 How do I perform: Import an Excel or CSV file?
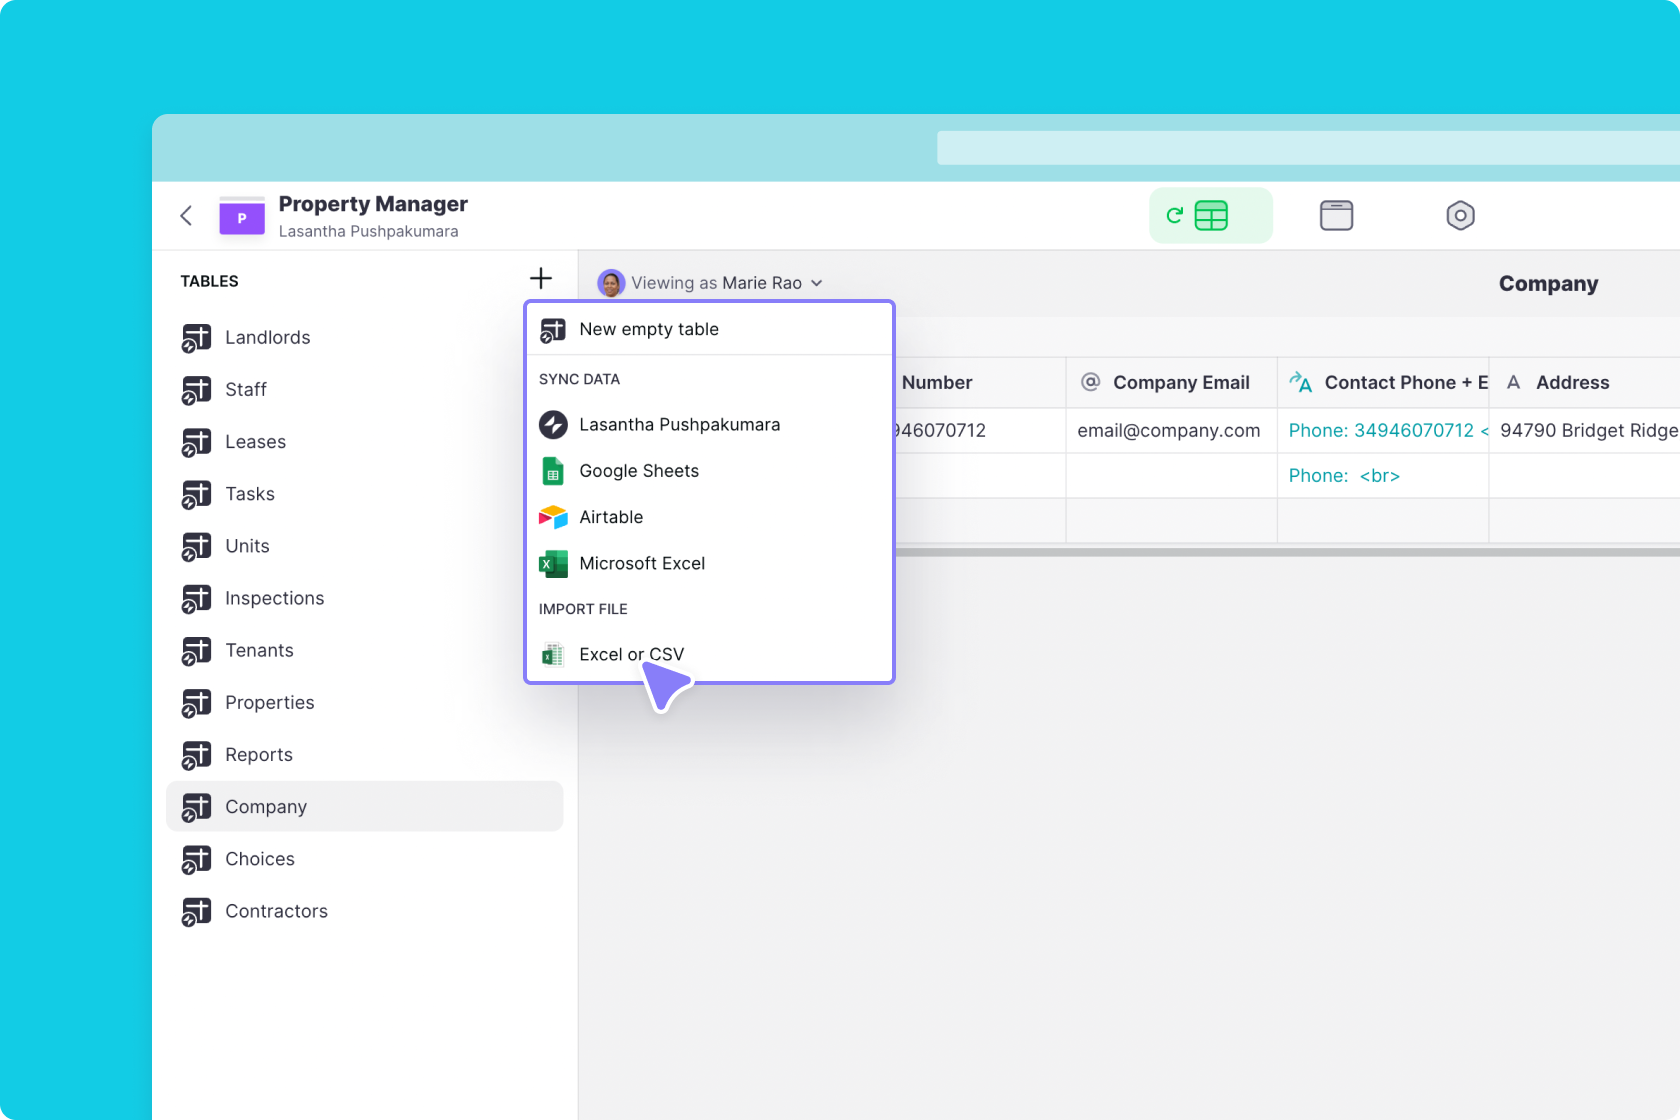pyautogui.click(x=631, y=655)
